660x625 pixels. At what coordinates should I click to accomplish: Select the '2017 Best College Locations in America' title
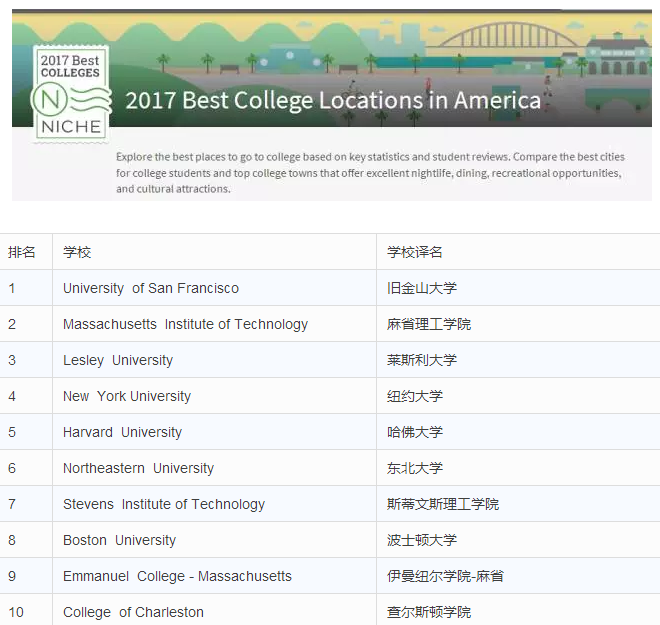pos(333,101)
